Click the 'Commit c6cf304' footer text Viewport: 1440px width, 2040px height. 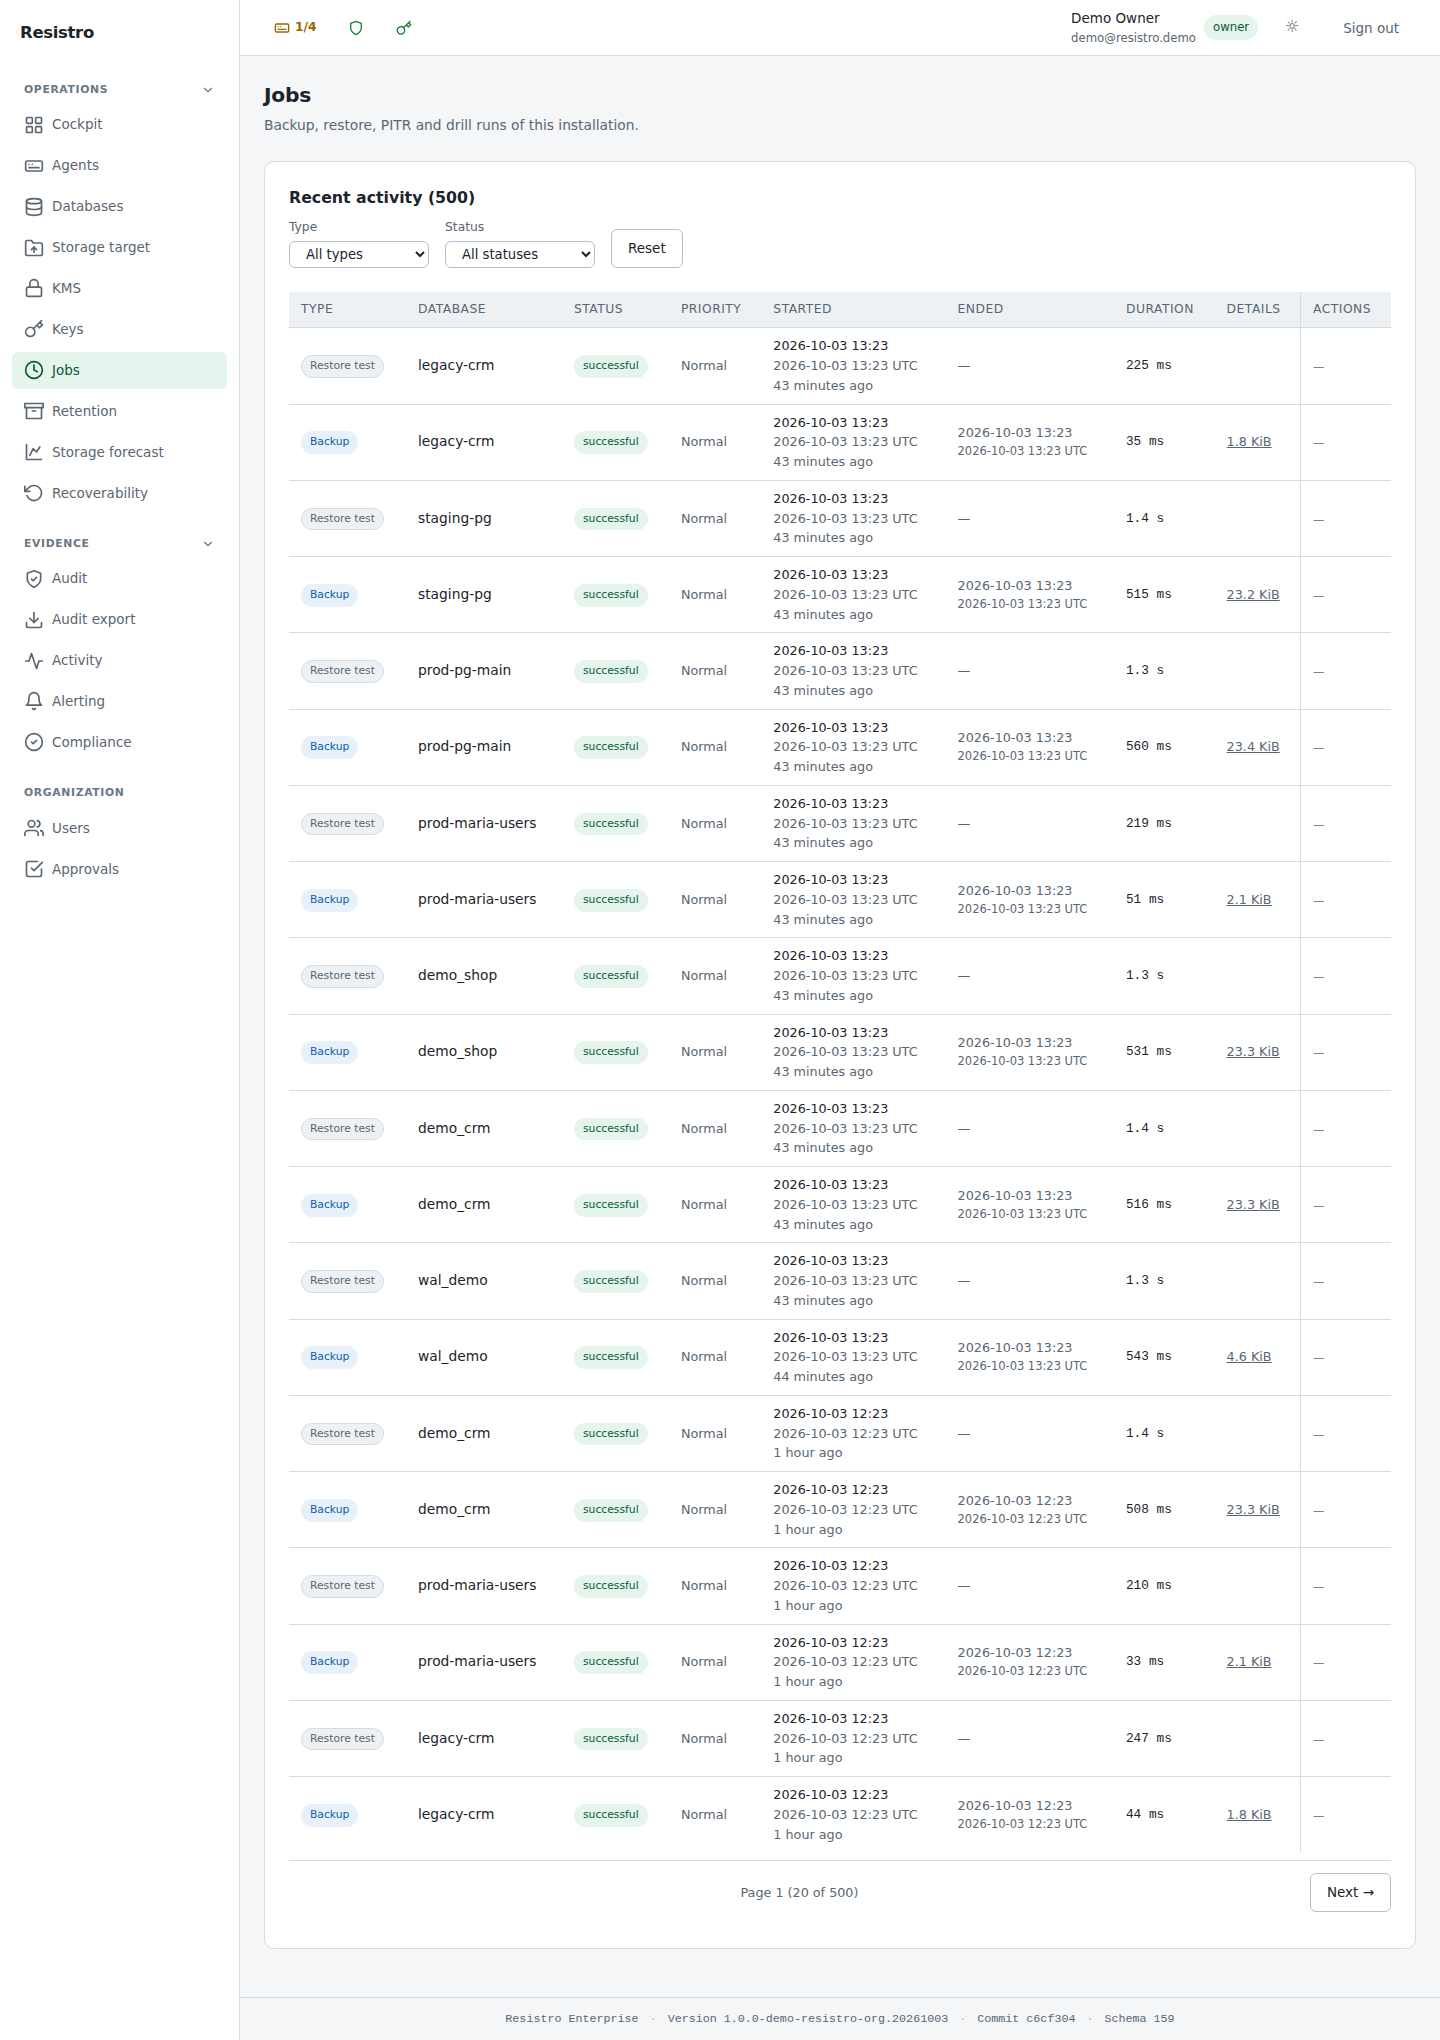(1026, 2019)
